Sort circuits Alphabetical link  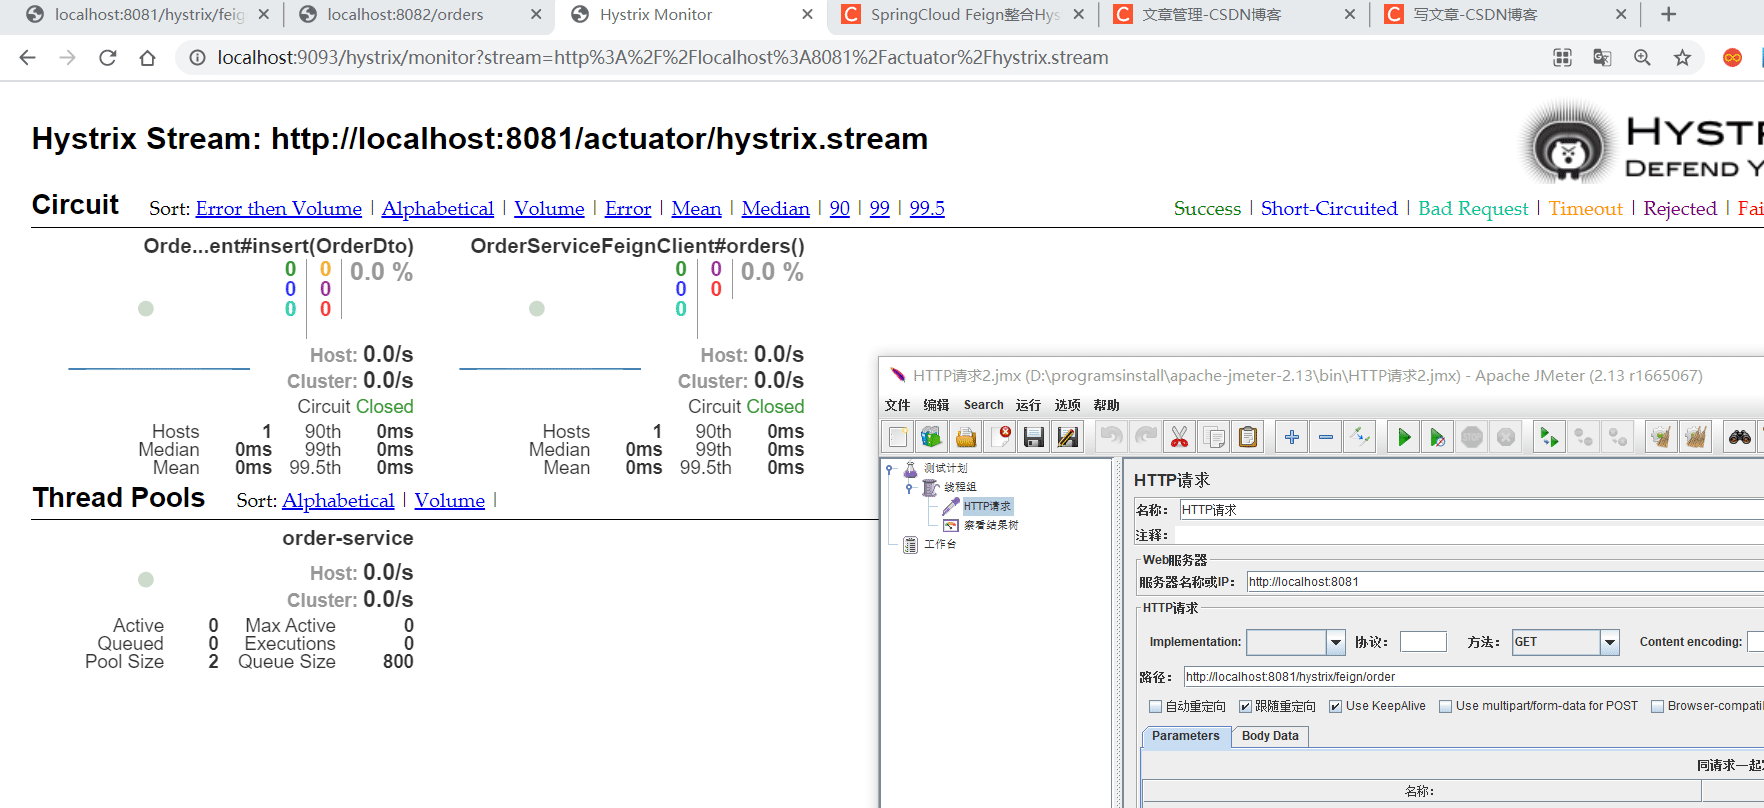pyautogui.click(x=438, y=208)
